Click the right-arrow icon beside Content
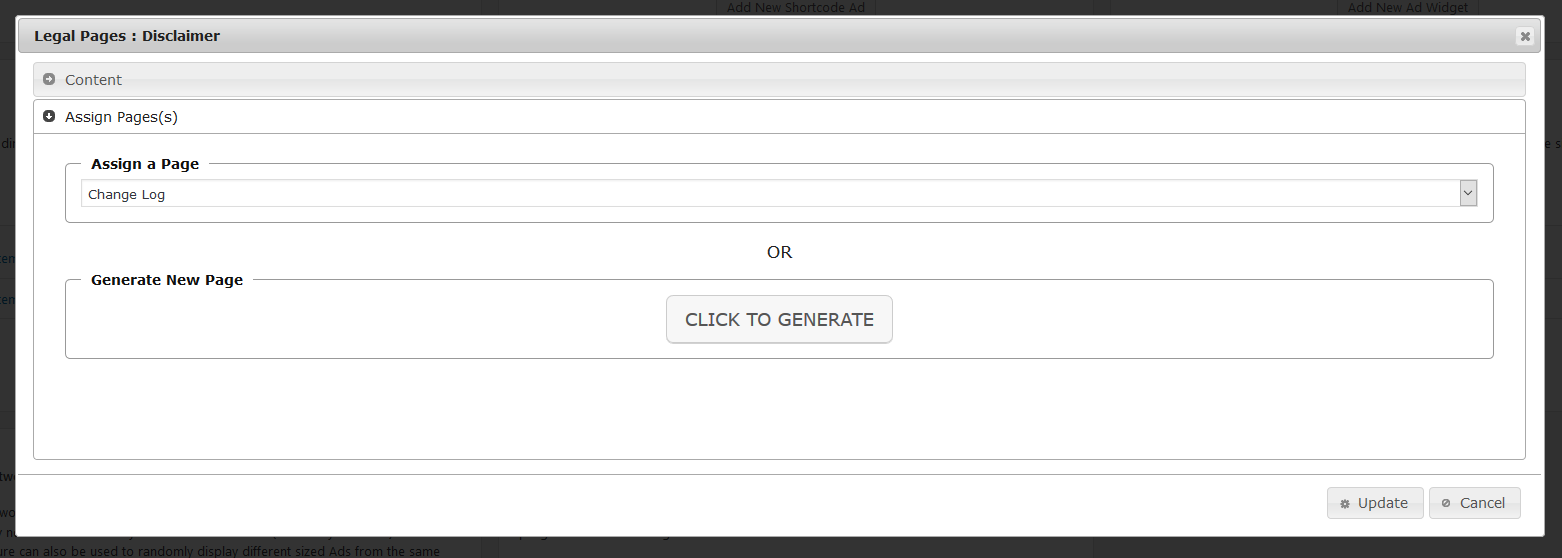The height and width of the screenshot is (558, 1562). (49, 79)
